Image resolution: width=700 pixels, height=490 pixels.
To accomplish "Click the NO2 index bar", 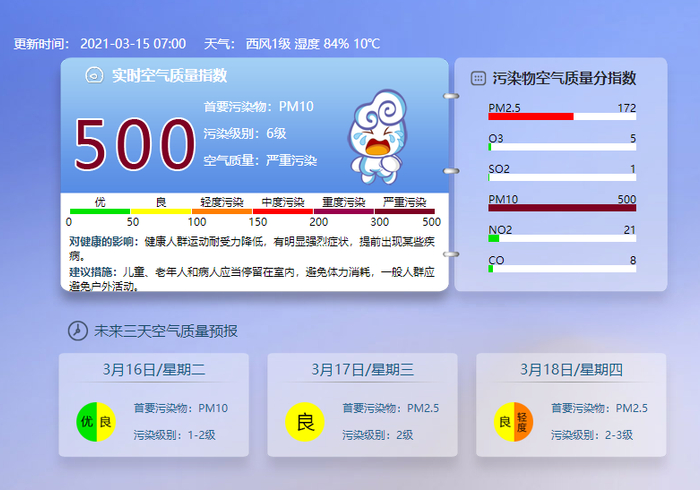I will [x=562, y=238].
